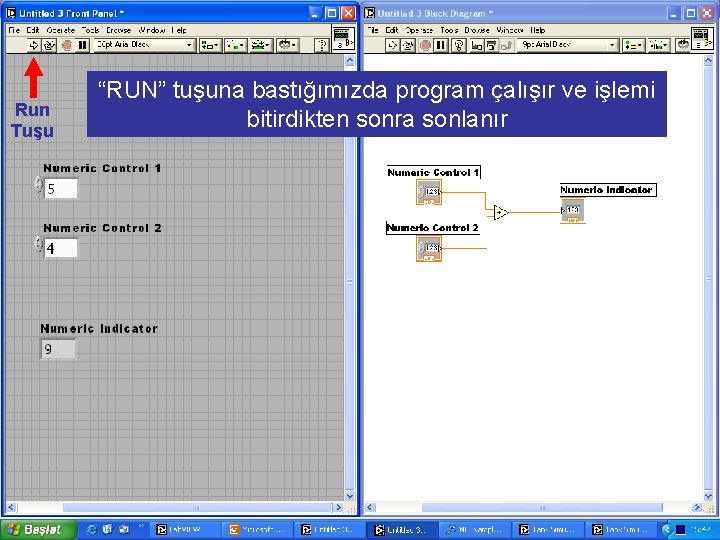The image size is (720, 540).
Task: Click the increment/decrement stepper of Numeric Control 2
Action: click(39, 244)
